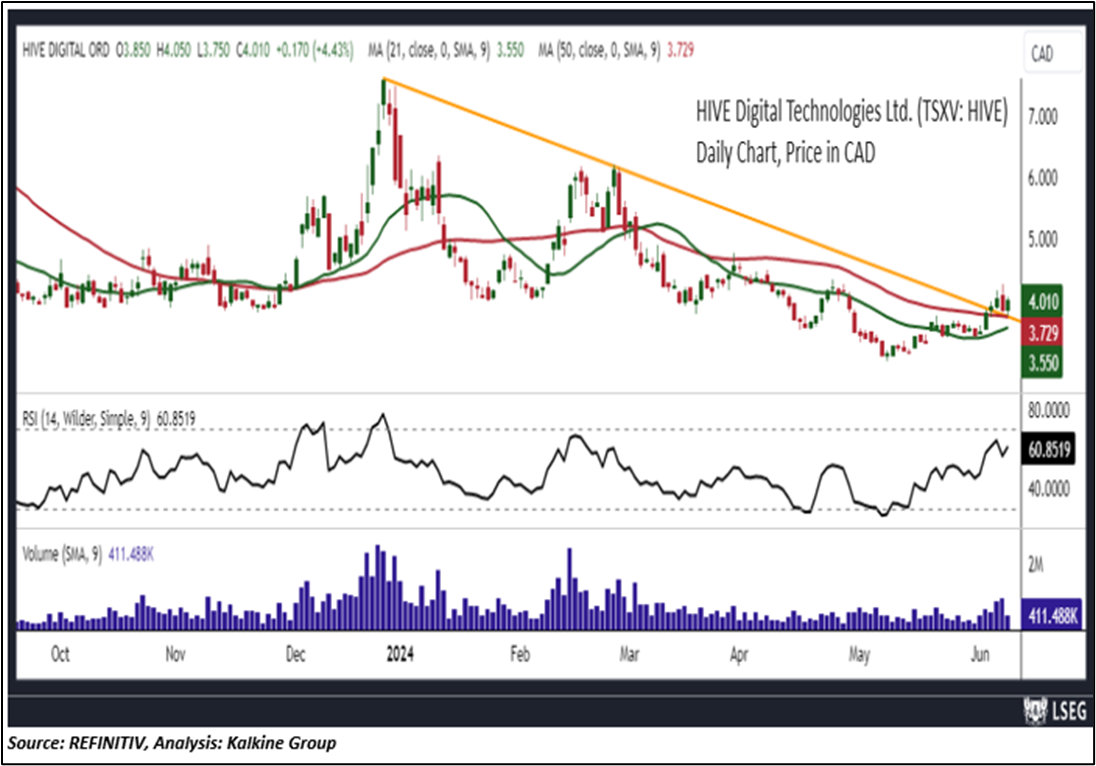
Task: Click the 60.8519 RSI value in the legend
Action: tap(175, 419)
